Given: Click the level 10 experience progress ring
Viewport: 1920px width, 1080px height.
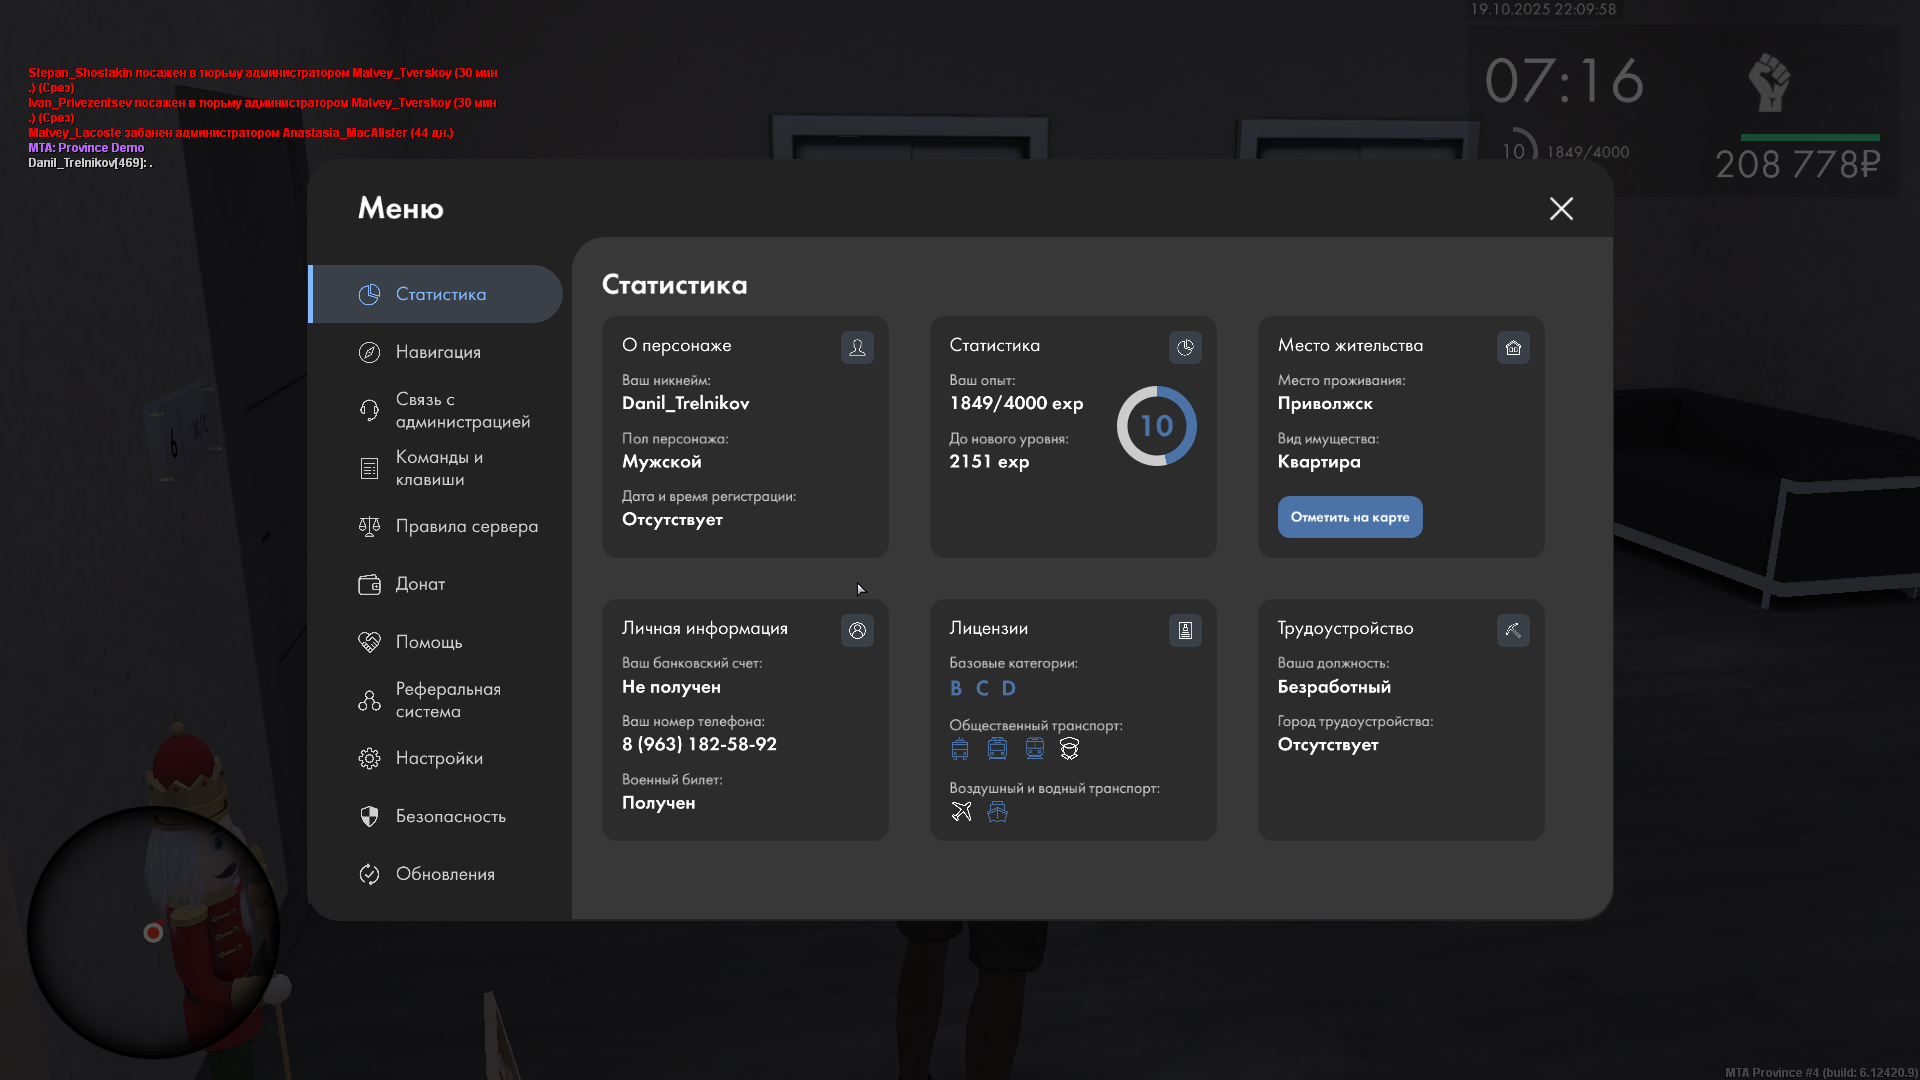Looking at the screenshot, I should tap(1156, 426).
